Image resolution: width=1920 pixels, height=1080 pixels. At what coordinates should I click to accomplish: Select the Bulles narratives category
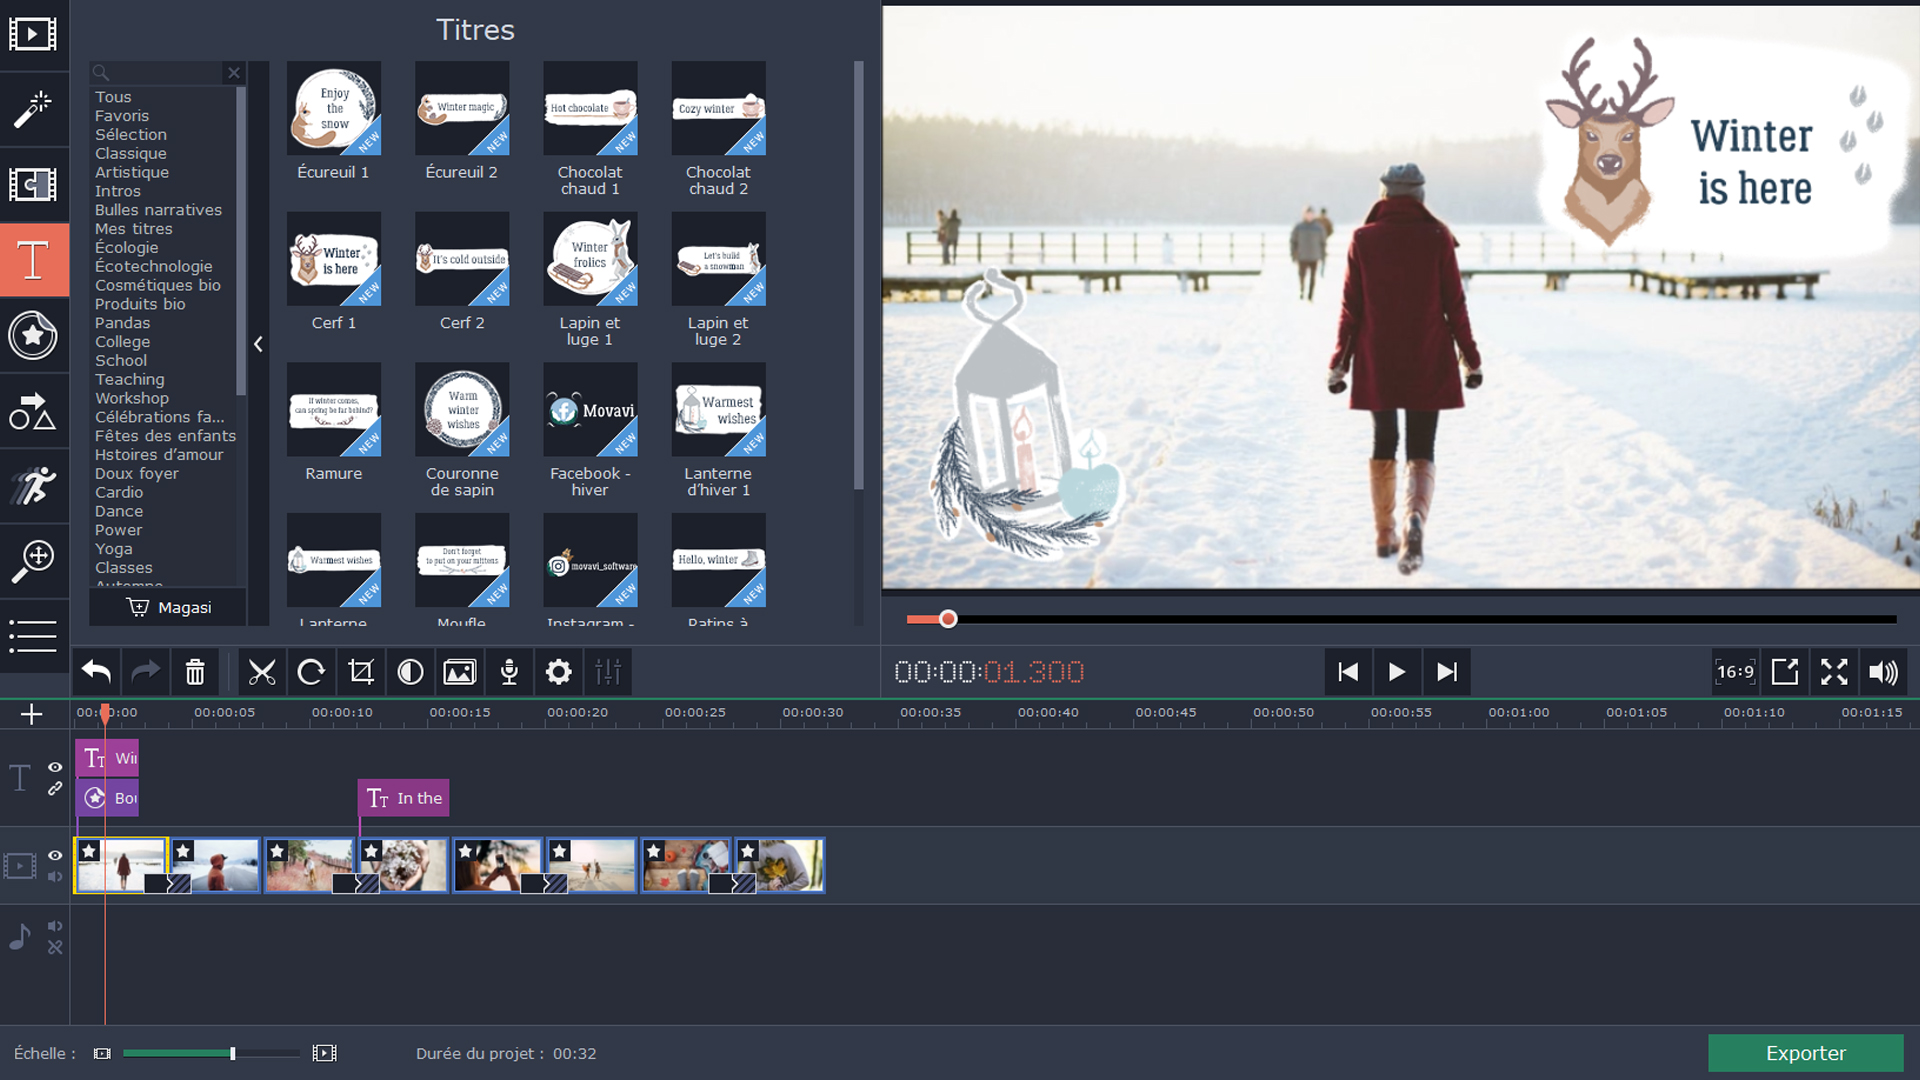point(158,210)
